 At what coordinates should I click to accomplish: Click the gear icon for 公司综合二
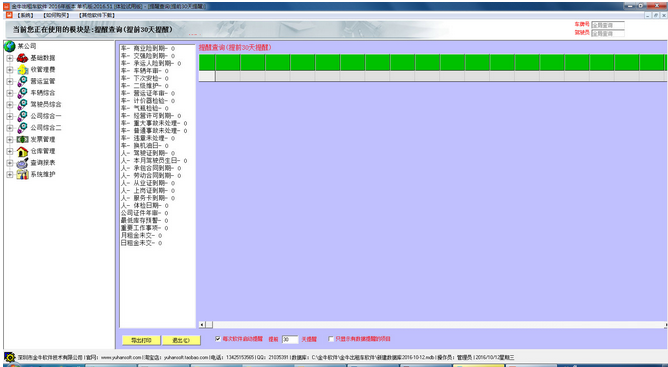tap(22, 128)
